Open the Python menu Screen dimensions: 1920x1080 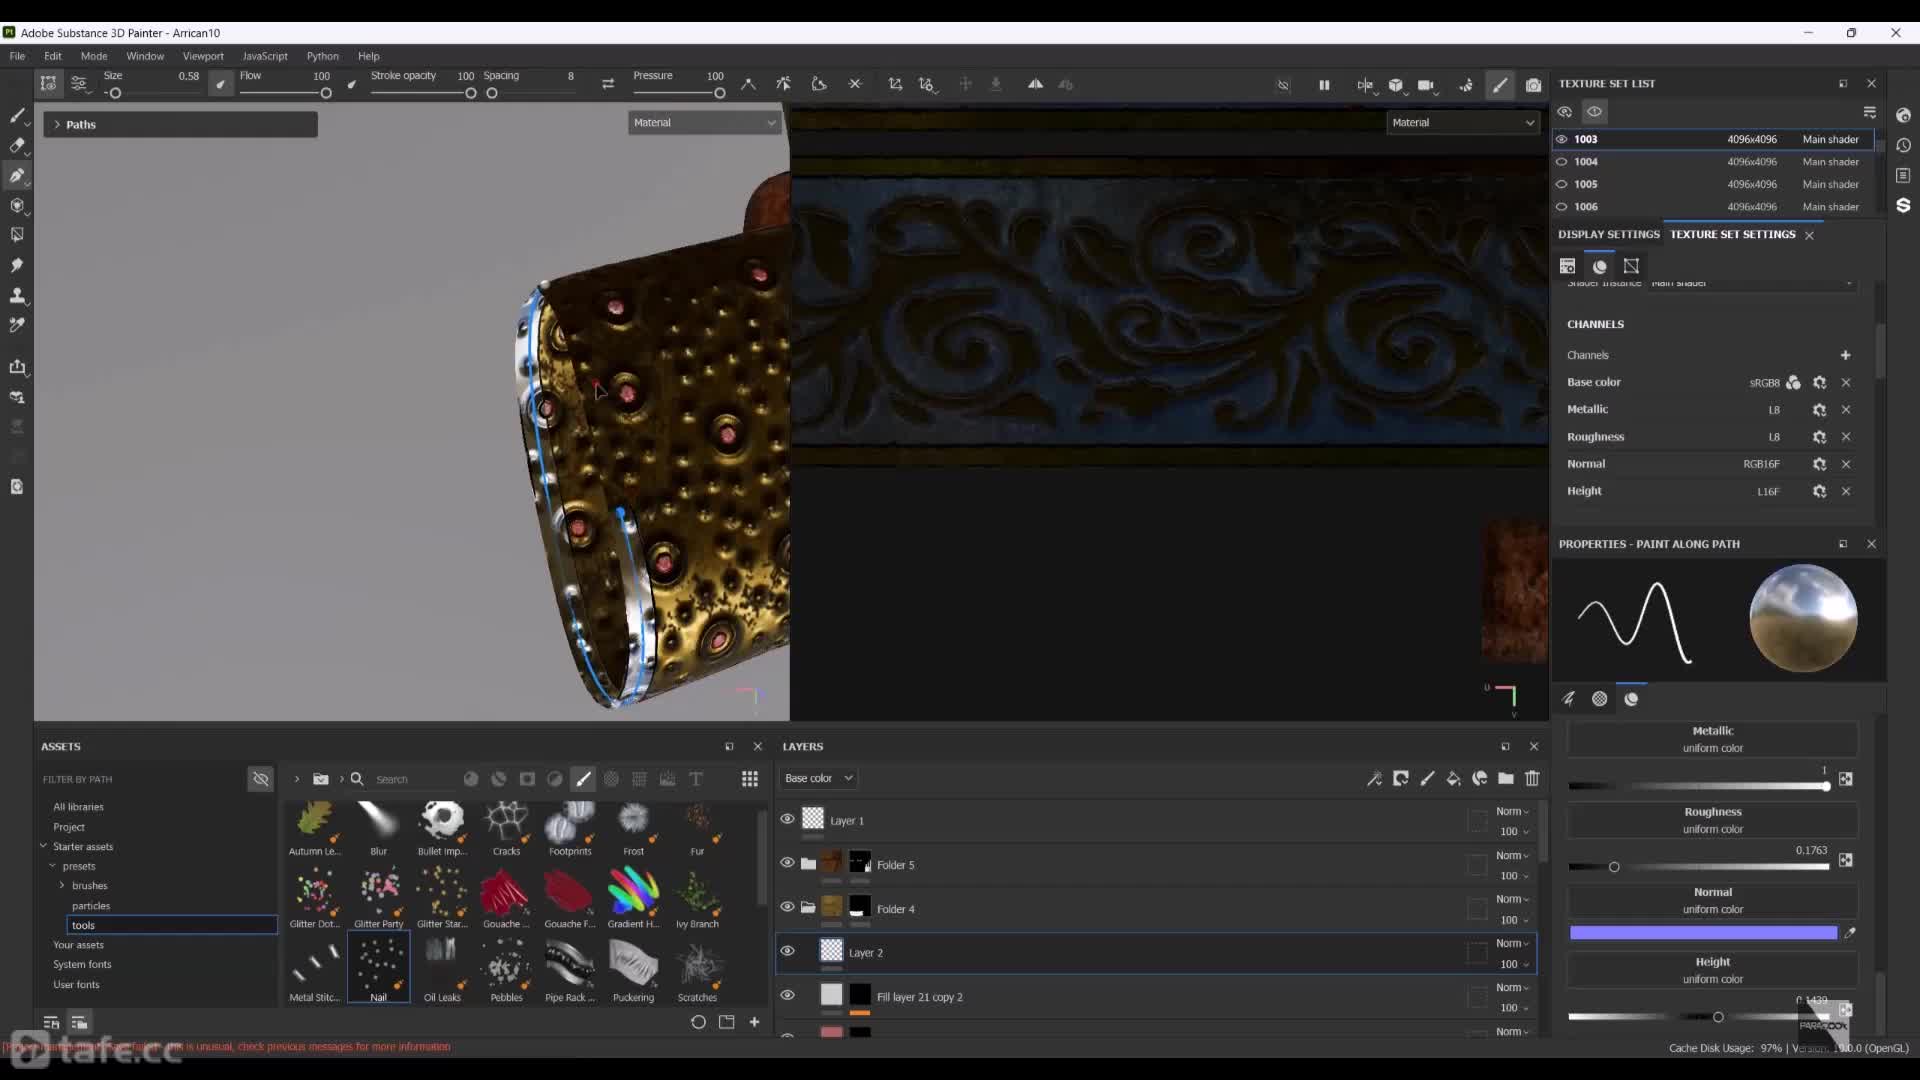click(322, 56)
